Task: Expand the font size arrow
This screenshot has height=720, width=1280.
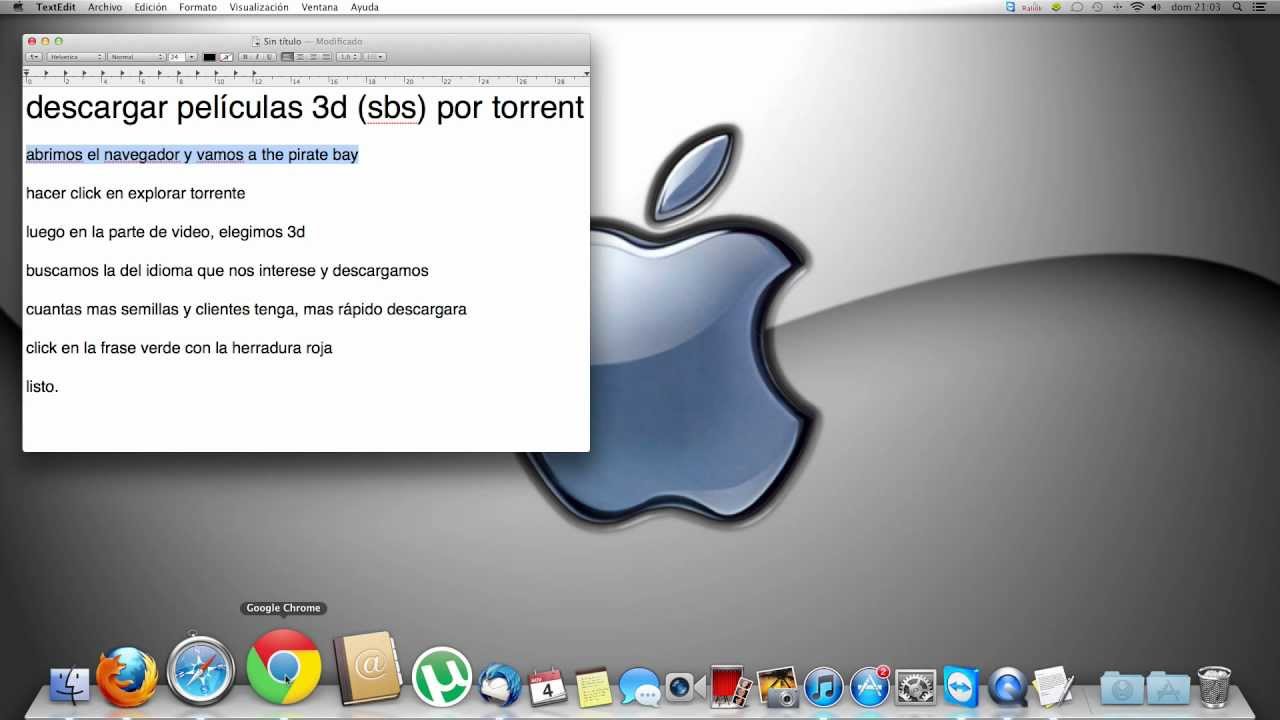Action: [x=191, y=57]
